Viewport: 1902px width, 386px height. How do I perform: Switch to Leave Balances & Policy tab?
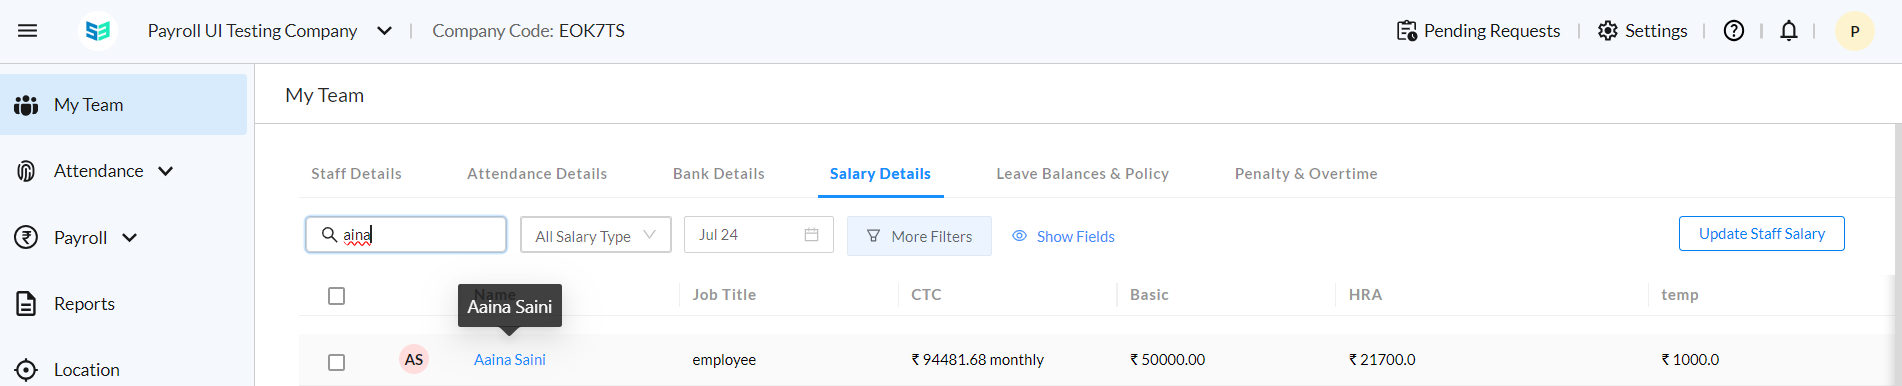1083,174
